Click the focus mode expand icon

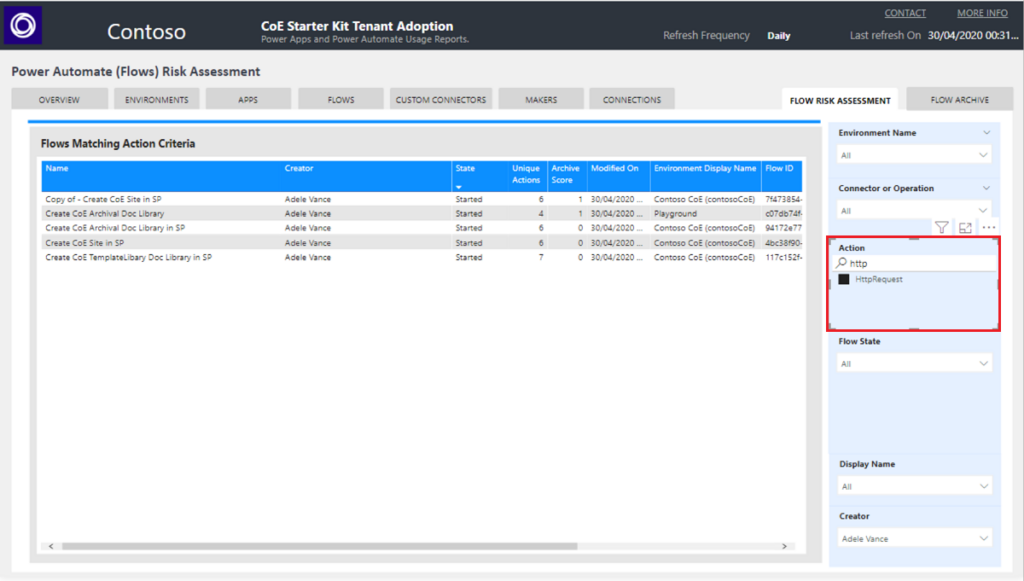[x=965, y=228]
